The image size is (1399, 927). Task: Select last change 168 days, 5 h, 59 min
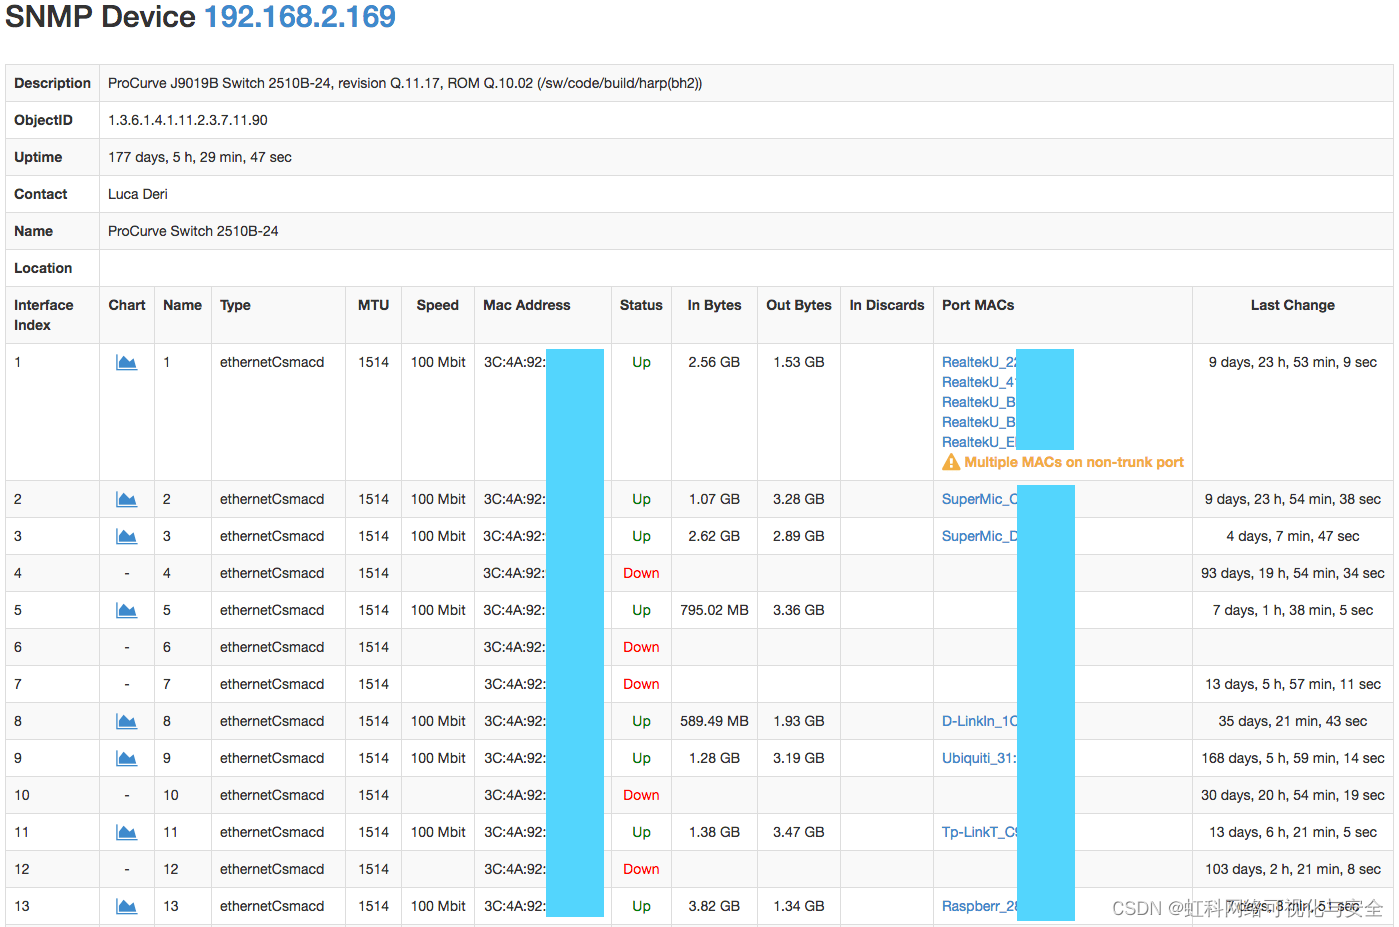1293,758
